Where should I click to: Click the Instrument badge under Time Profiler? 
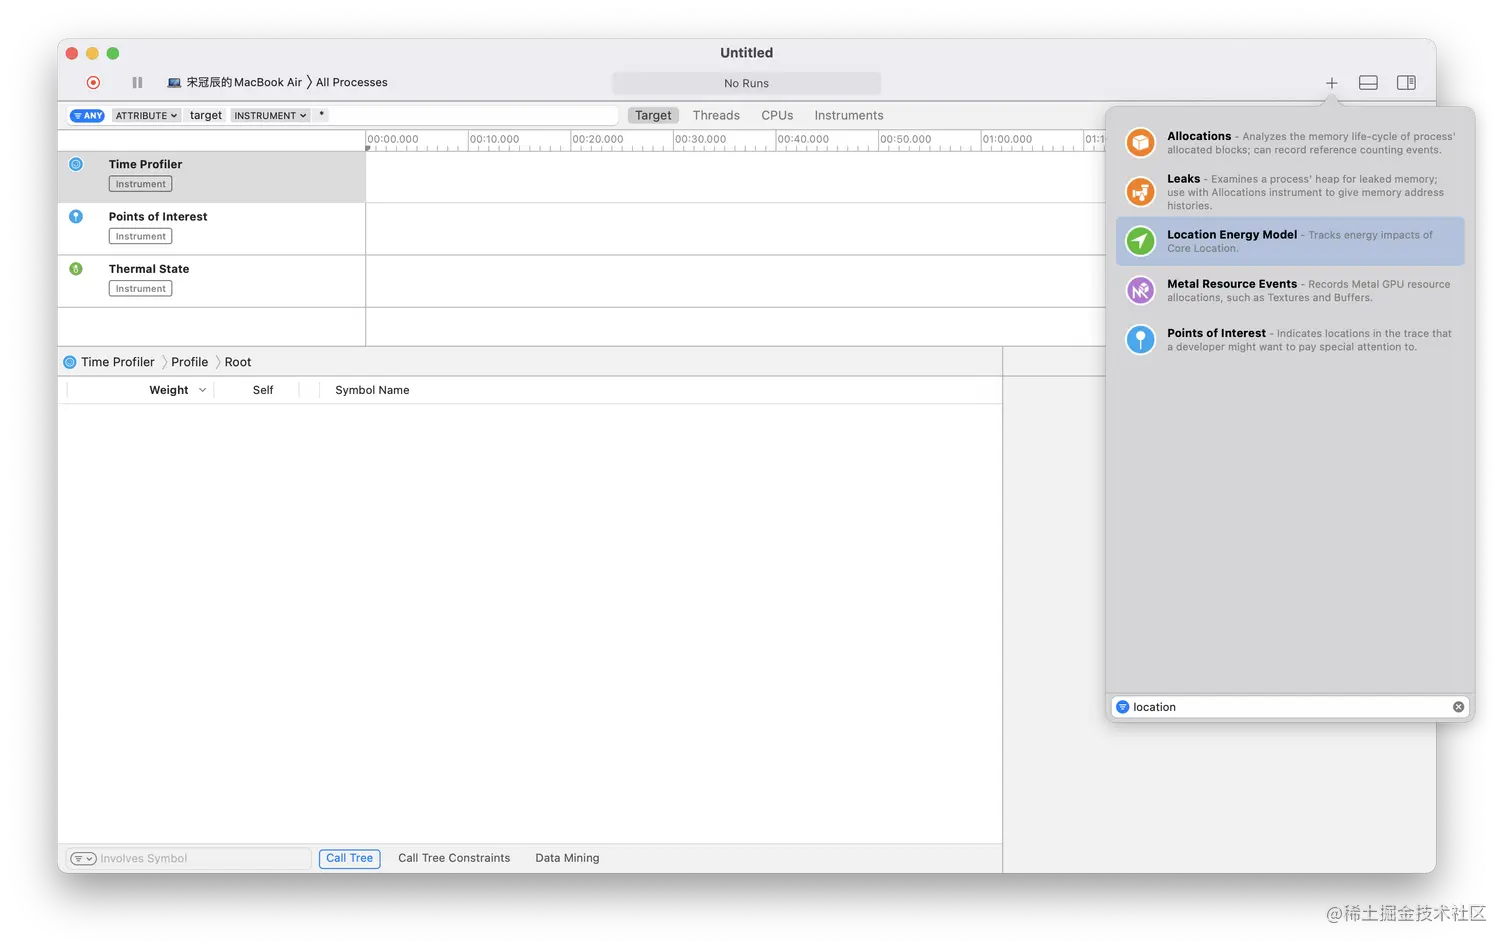[140, 184]
